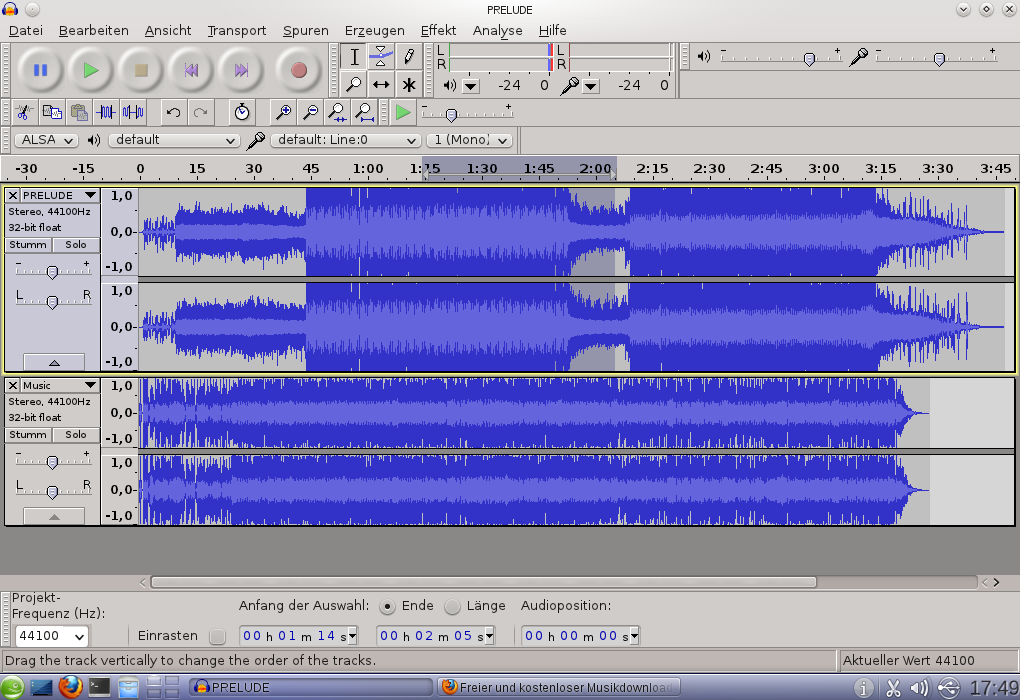Click the Zoom In magnifier
1020x700 pixels.
coord(283,113)
